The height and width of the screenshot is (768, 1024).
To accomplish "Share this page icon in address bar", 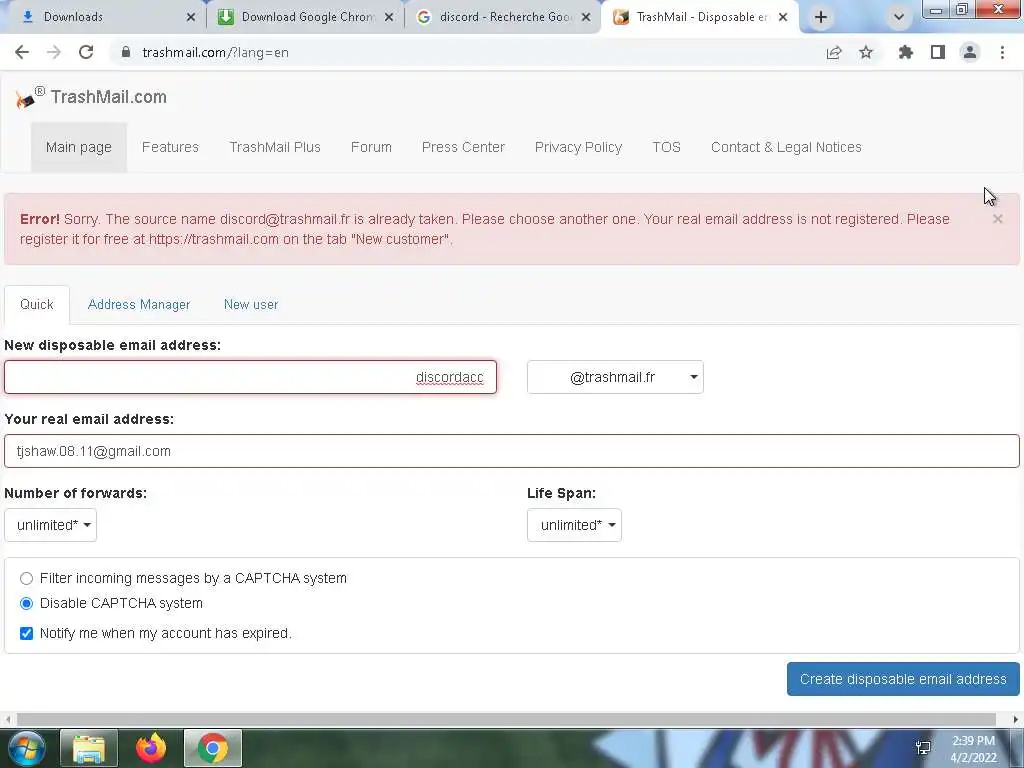I will 834,52.
